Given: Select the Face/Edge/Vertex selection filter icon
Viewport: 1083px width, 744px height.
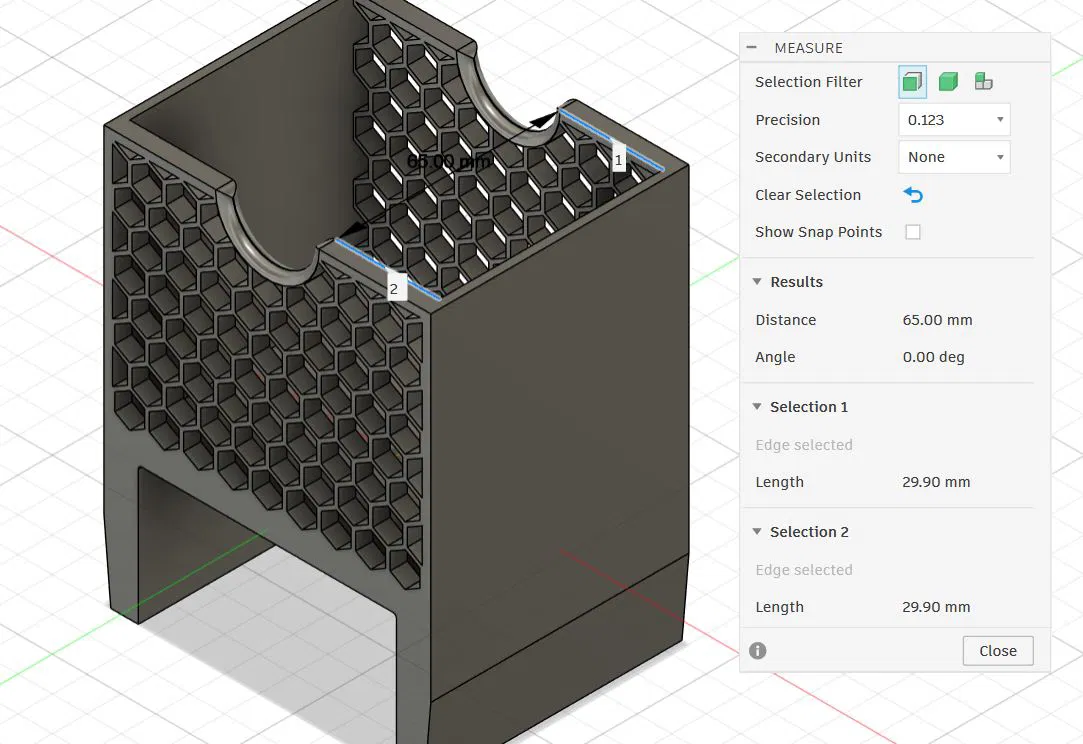Looking at the screenshot, I should 912,82.
